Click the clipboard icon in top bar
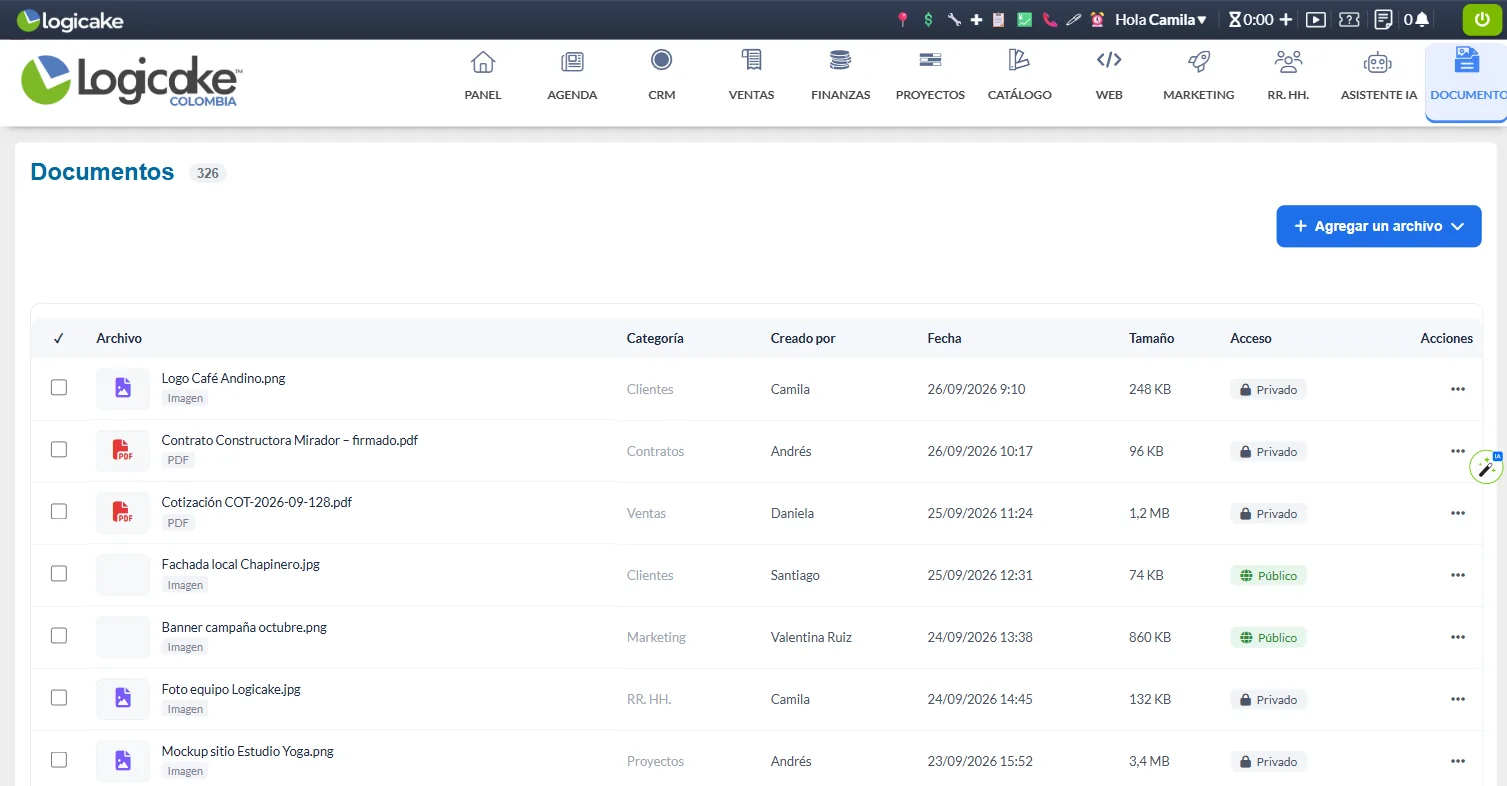 point(998,19)
